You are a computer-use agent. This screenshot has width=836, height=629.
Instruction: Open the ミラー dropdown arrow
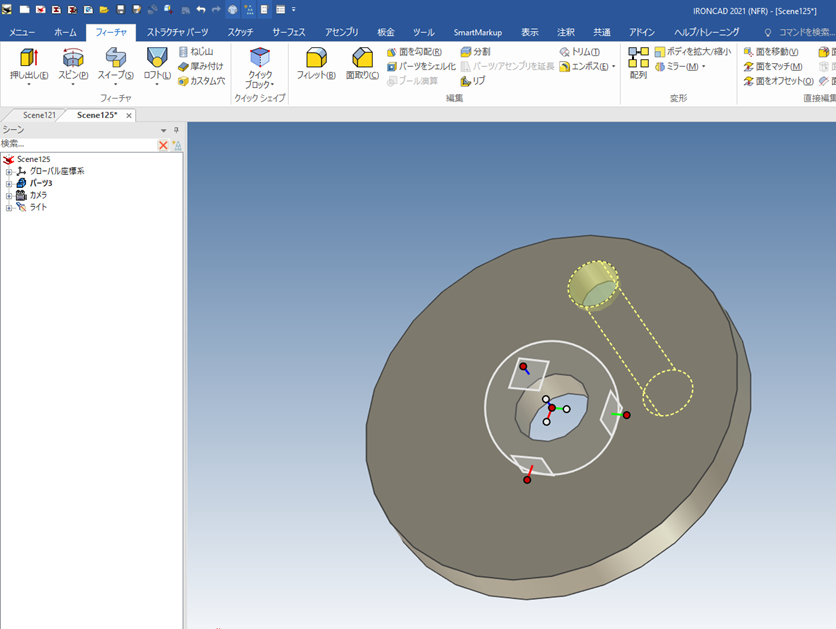pos(703,67)
